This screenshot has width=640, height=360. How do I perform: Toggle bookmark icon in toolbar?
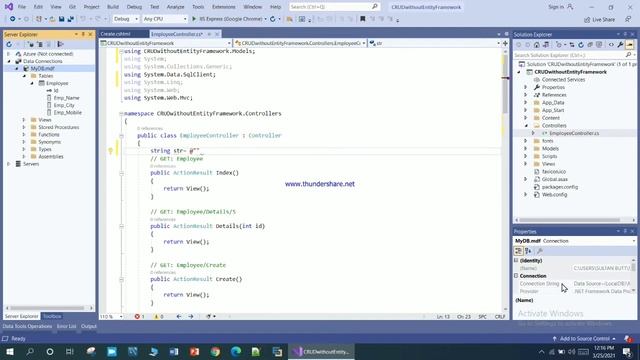(362, 19)
